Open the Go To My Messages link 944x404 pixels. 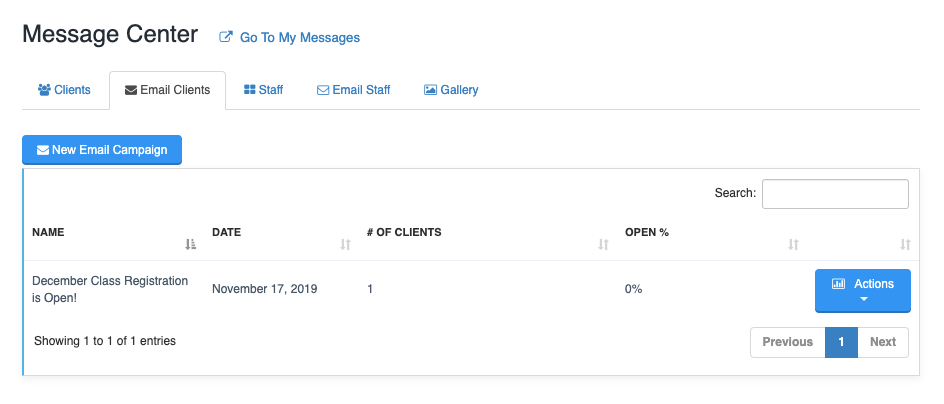(299, 38)
